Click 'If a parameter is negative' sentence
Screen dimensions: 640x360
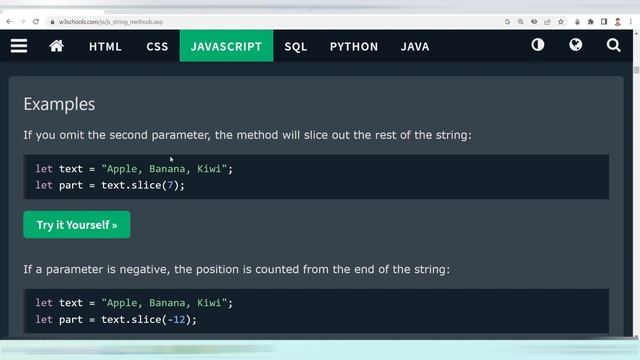[236, 269]
